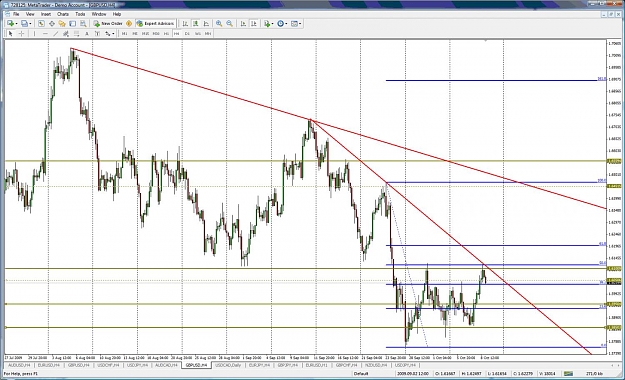Set timeframe to M5
This screenshot has width=625, height=380.
tap(135, 33)
